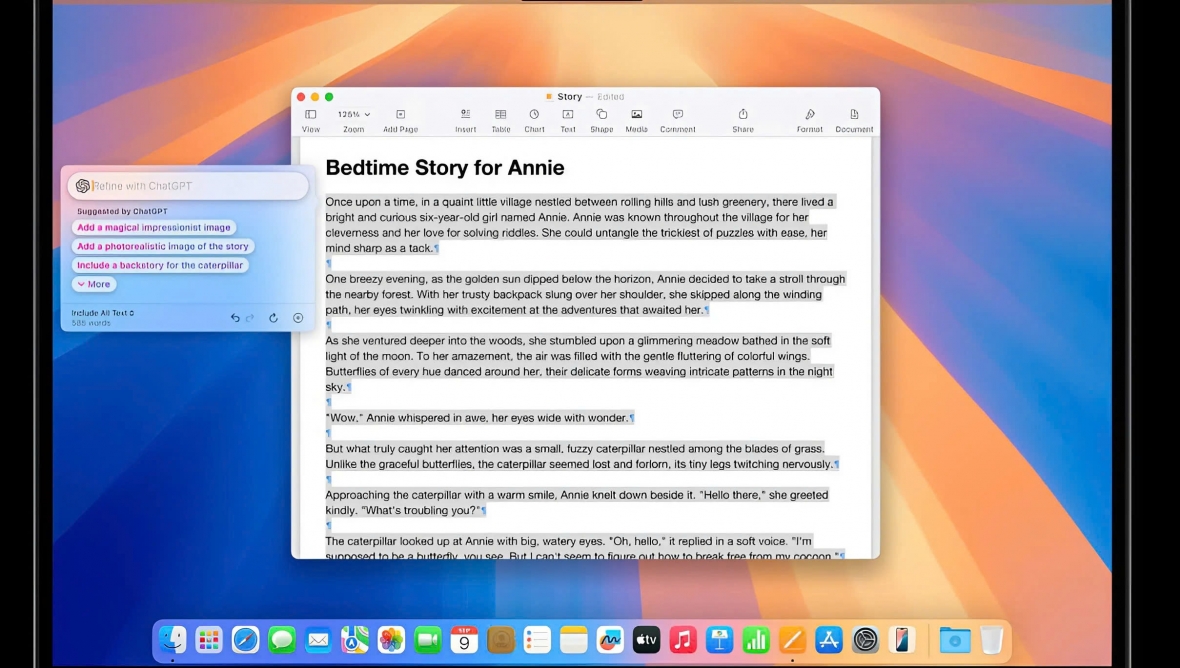Click the paragraph starting 'Approaching the caterpillar'
1180x668 pixels.
pos(576,503)
